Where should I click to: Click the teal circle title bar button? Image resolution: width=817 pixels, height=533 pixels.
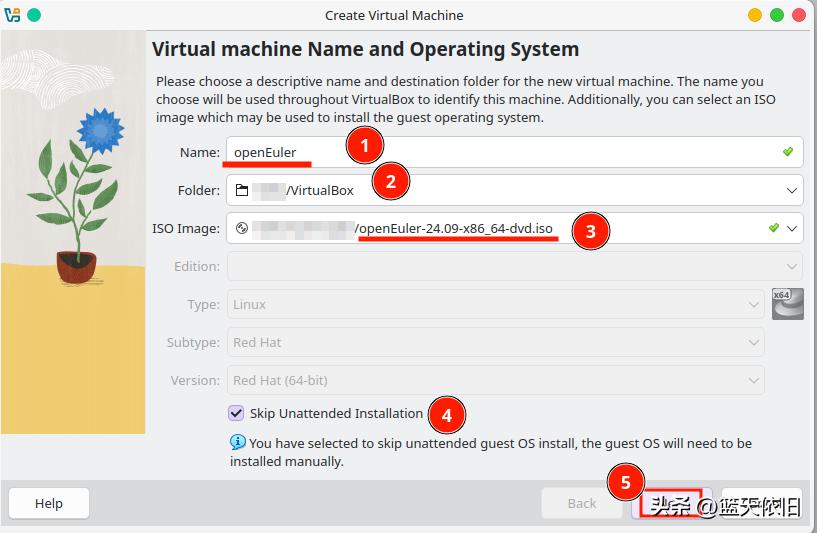coord(35,15)
